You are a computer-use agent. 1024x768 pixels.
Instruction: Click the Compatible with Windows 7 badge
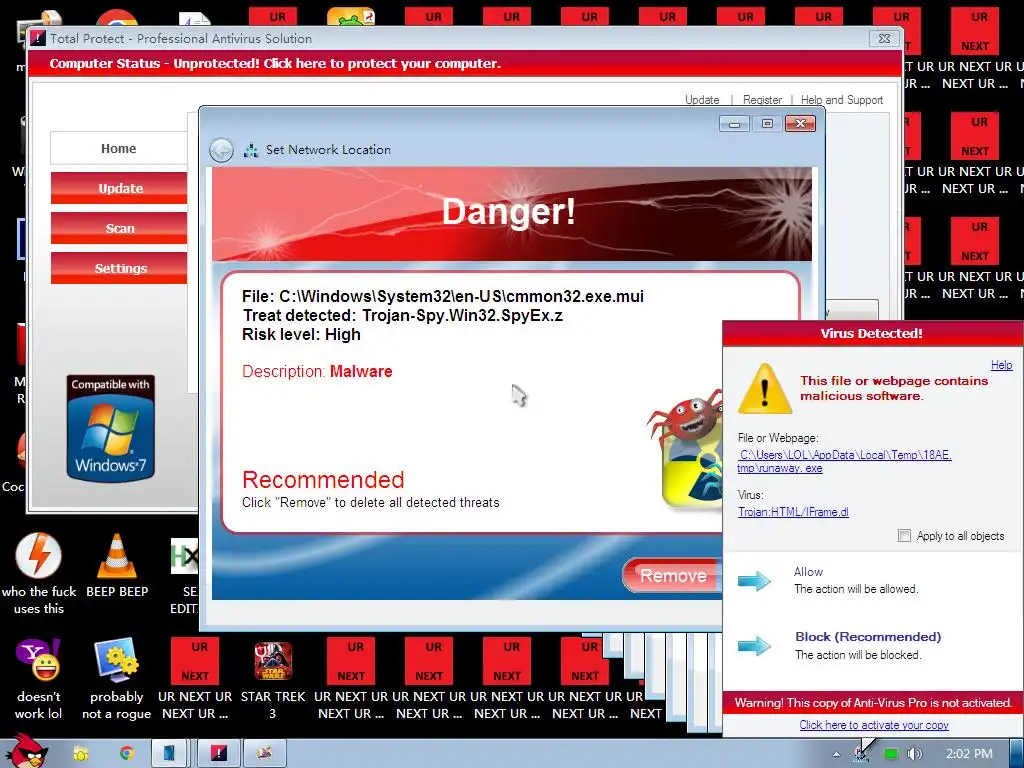pyautogui.click(x=110, y=428)
